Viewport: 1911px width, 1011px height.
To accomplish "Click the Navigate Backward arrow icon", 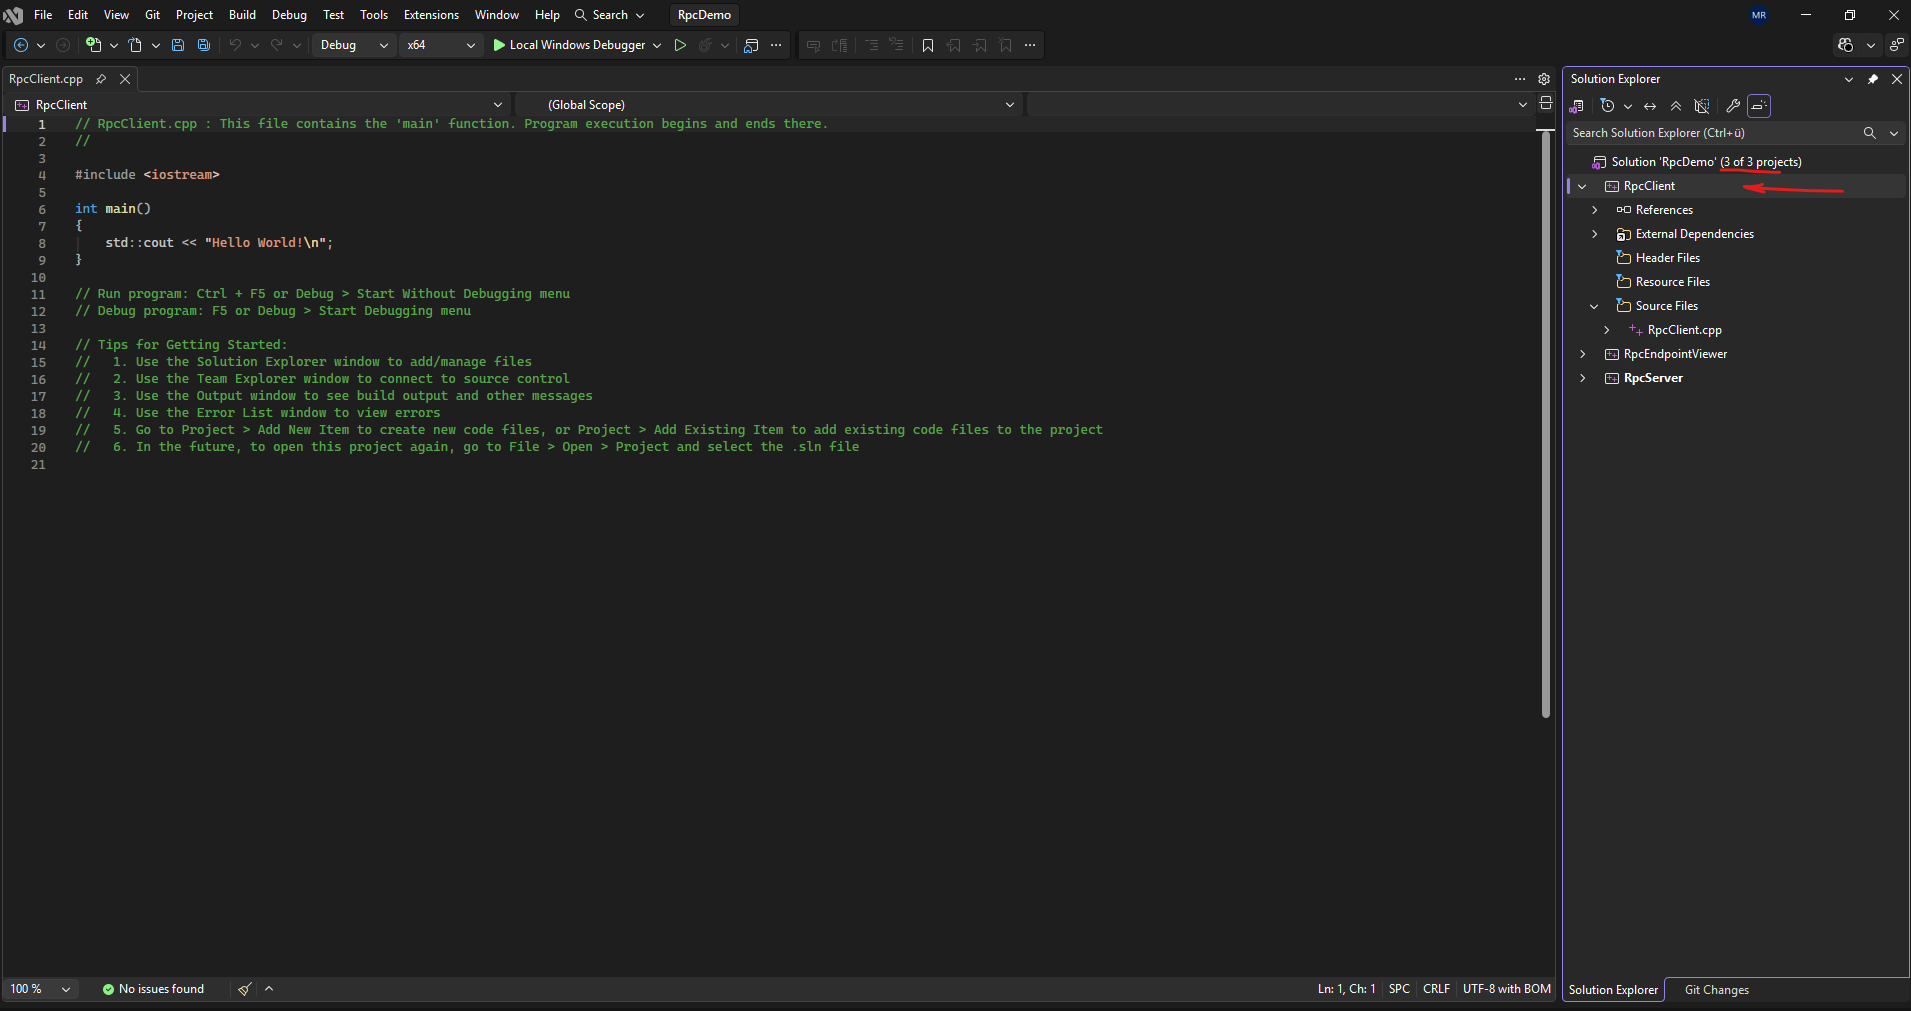I will coord(20,45).
